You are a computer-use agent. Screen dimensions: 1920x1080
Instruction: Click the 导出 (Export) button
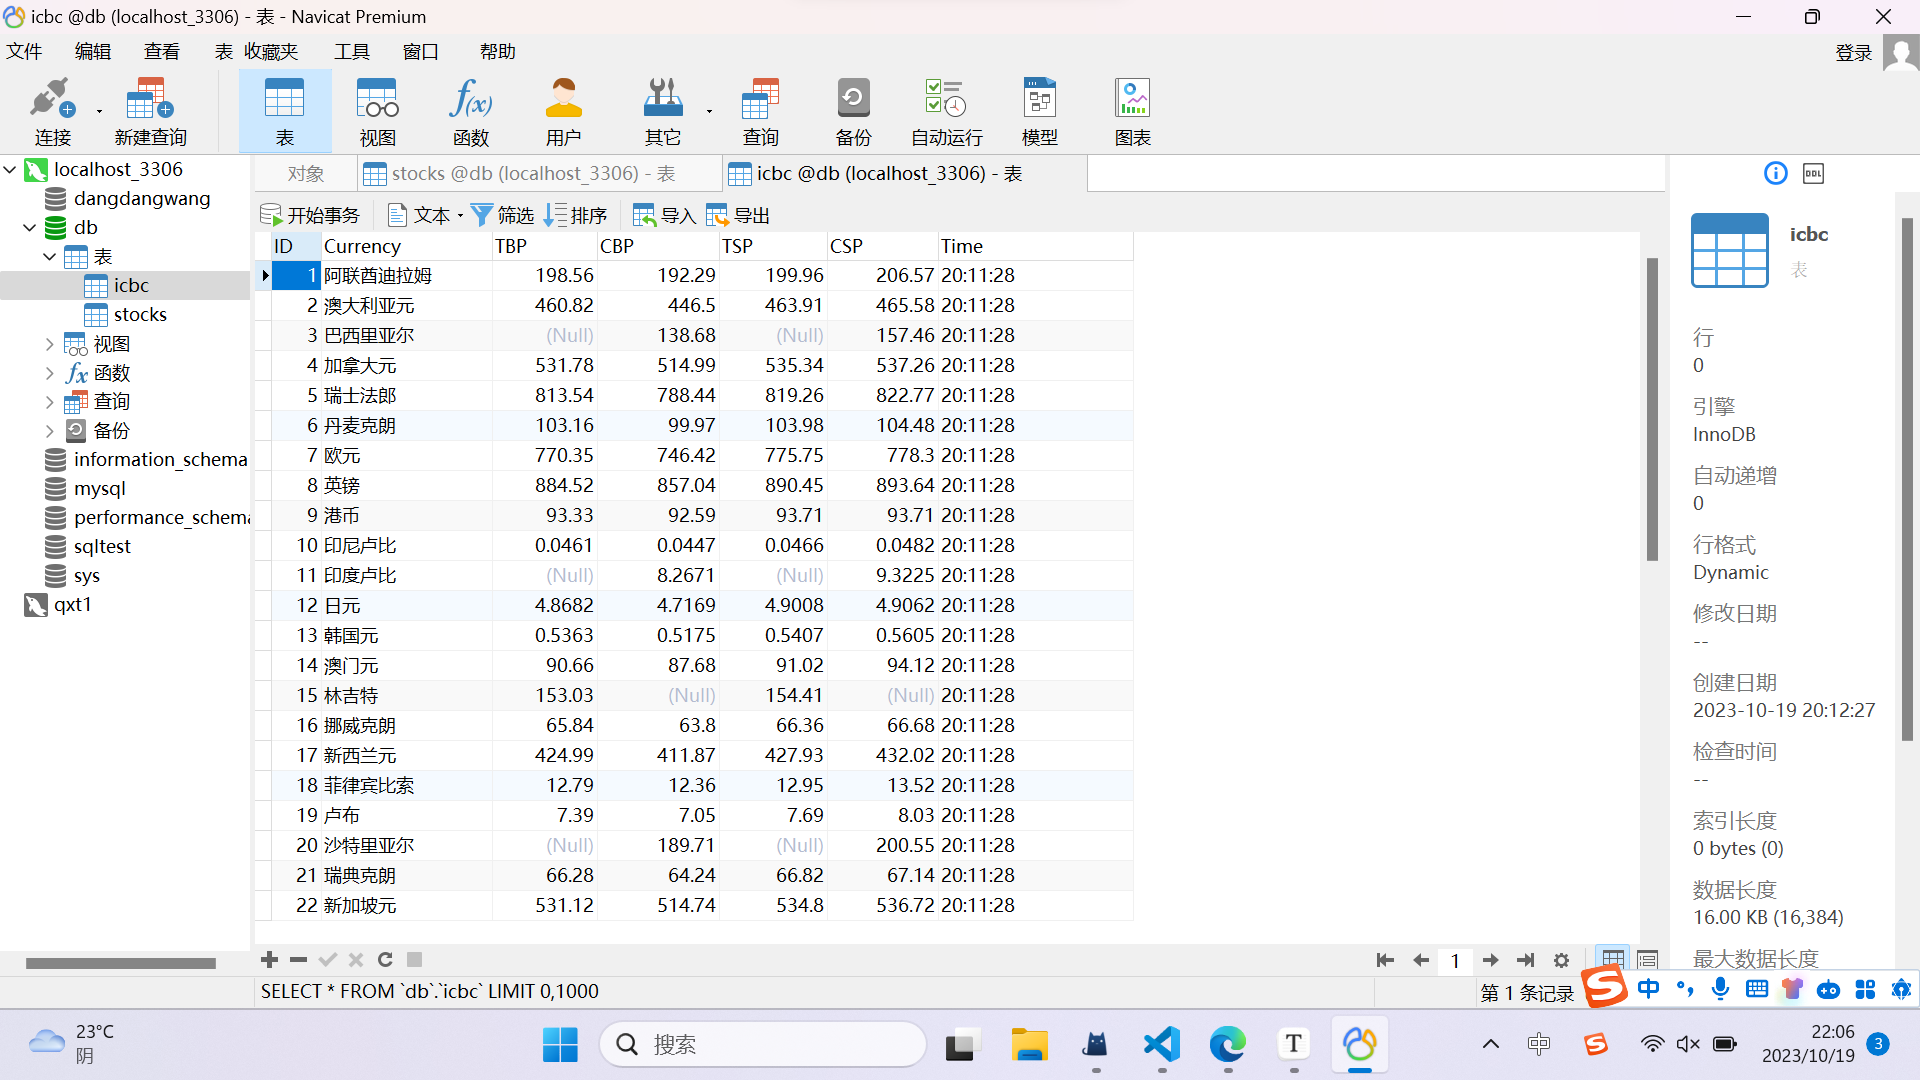click(x=739, y=216)
